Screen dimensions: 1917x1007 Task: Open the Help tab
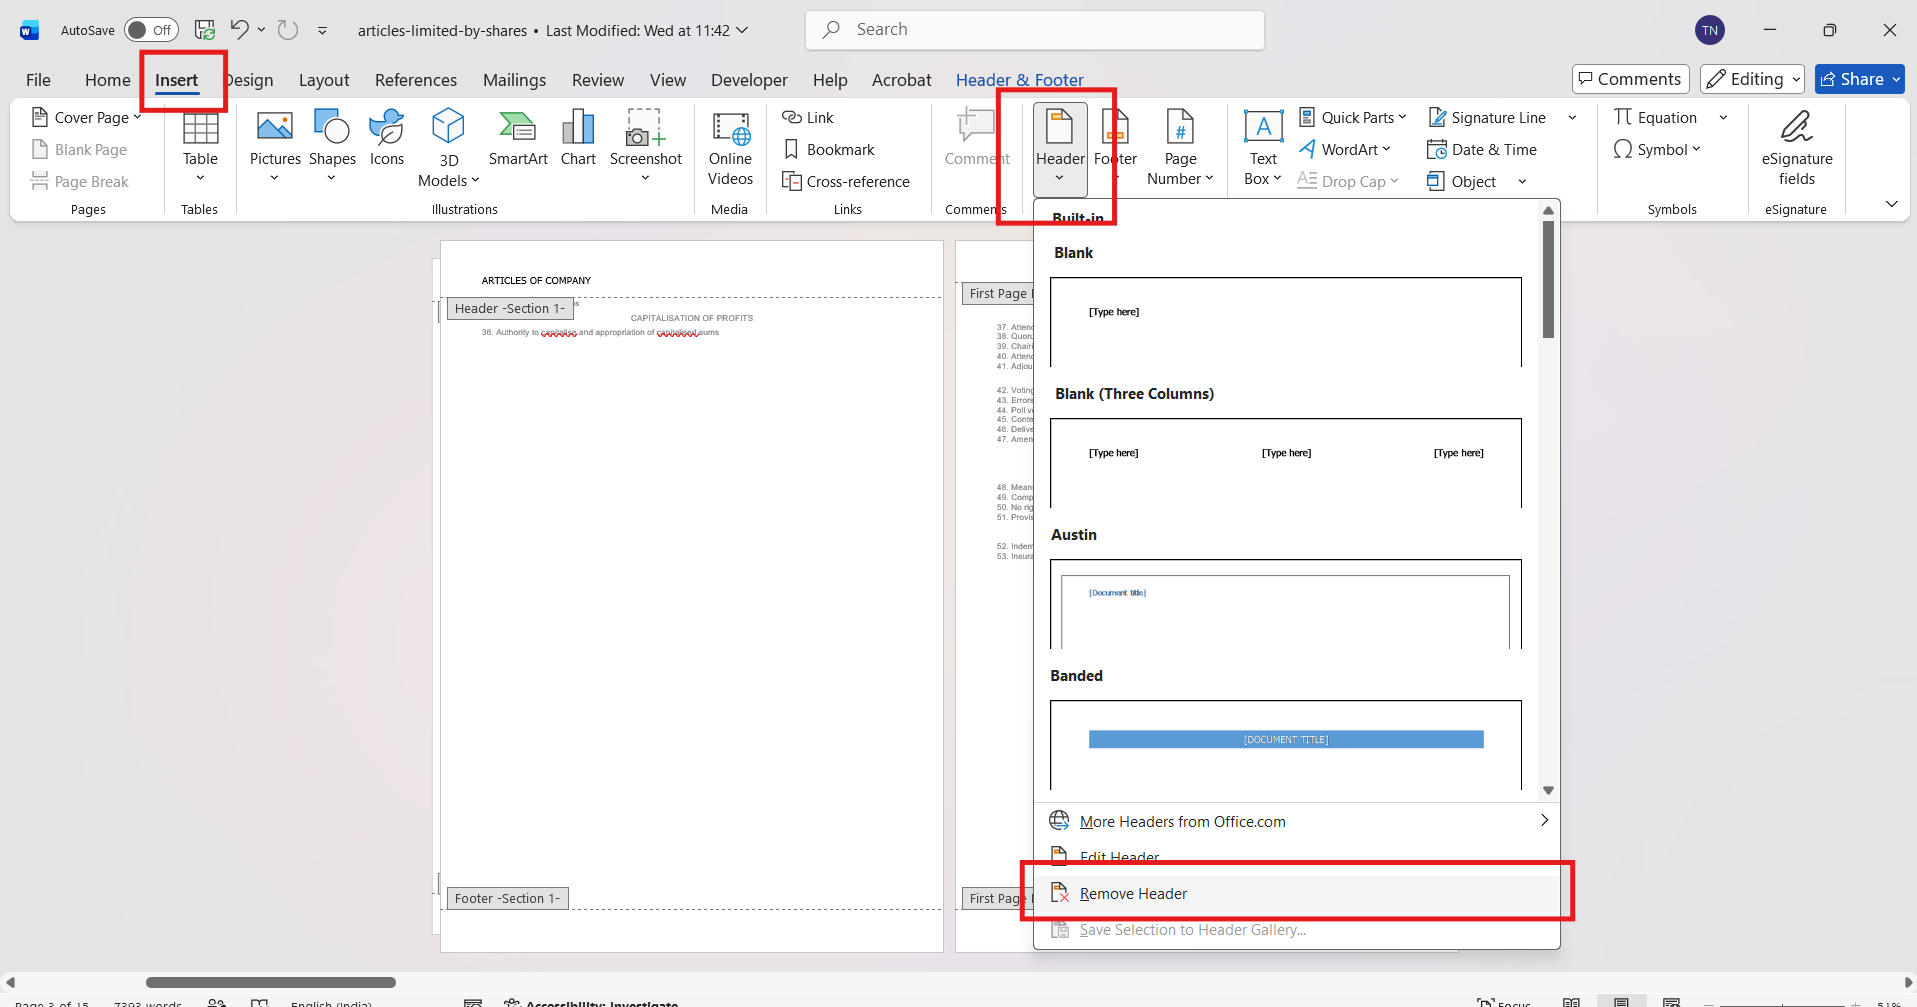click(x=830, y=80)
